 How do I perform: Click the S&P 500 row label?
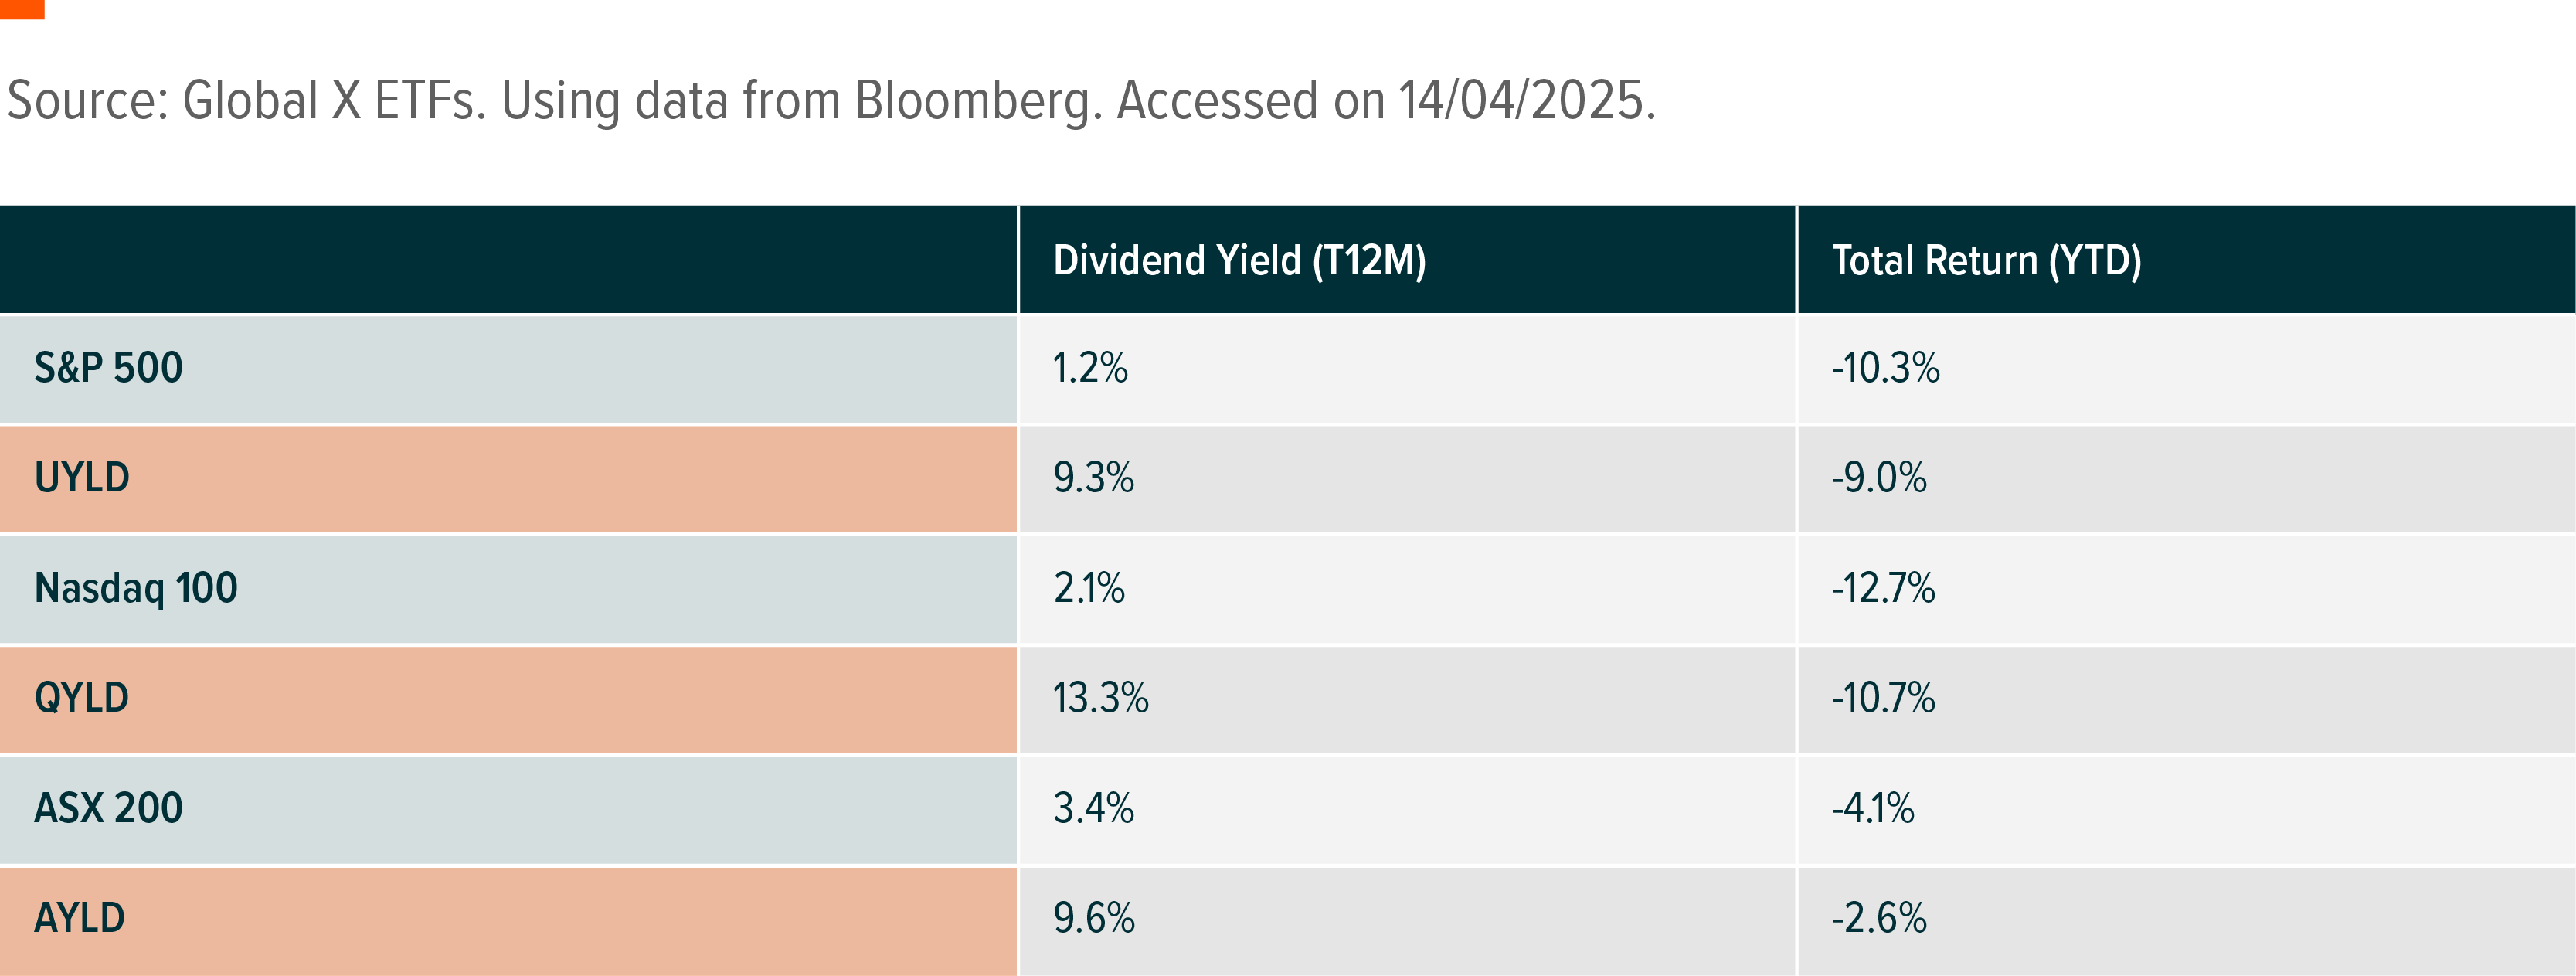(x=108, y=368)
